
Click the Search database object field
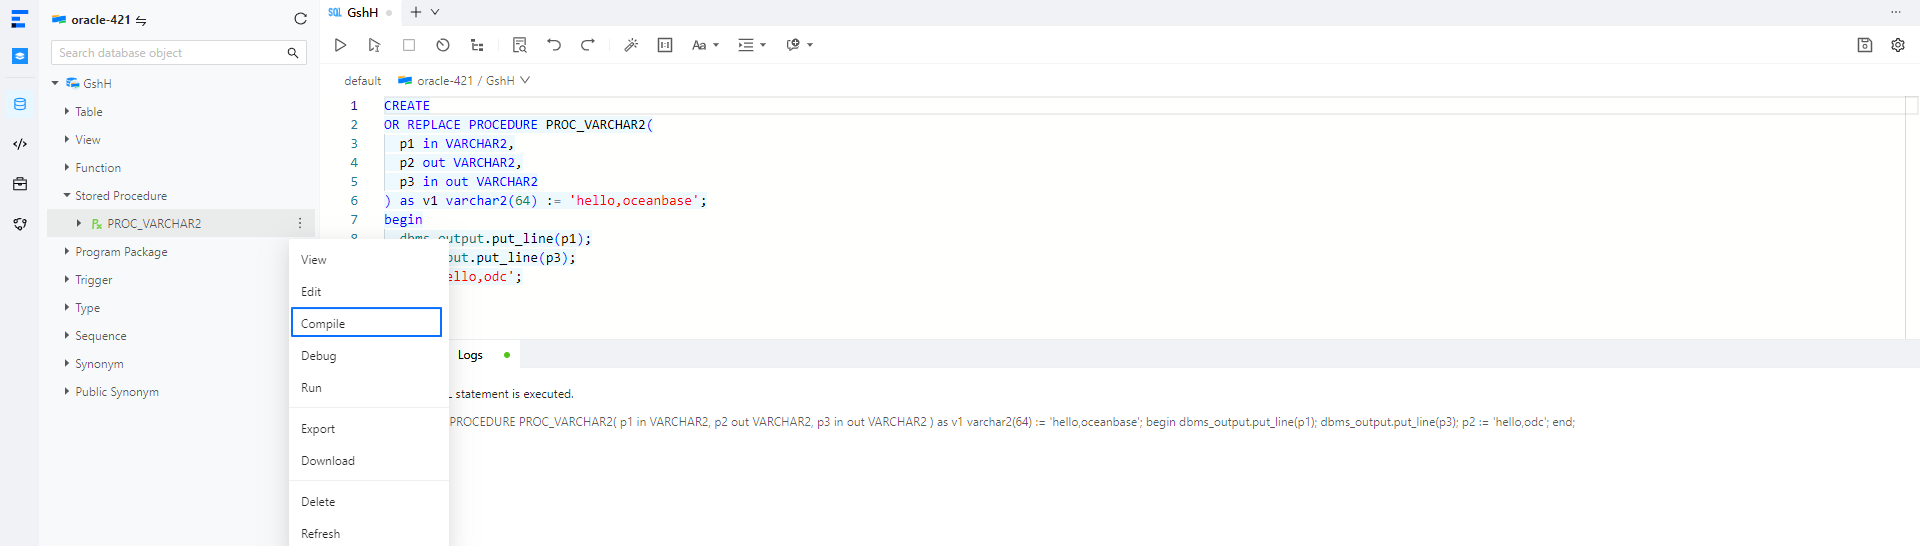[x=170, y=53]
